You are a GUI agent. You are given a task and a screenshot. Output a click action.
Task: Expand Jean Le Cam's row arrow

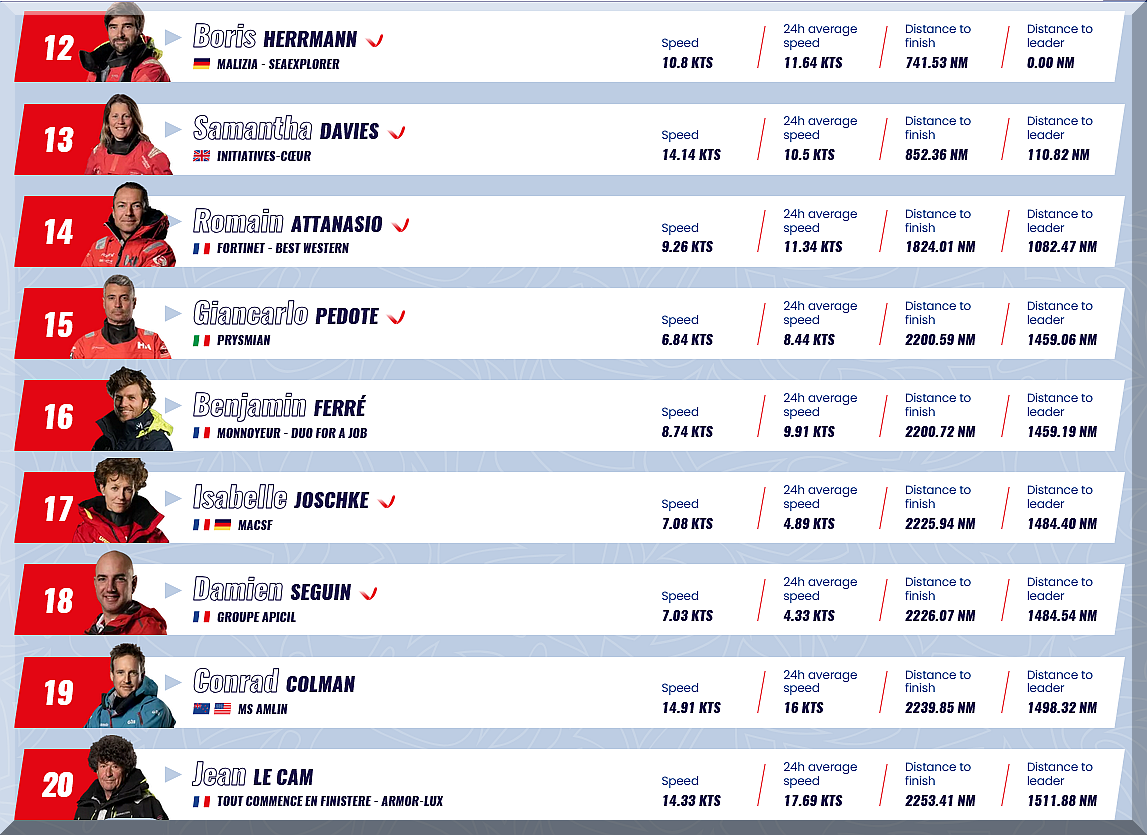[173, 774]
